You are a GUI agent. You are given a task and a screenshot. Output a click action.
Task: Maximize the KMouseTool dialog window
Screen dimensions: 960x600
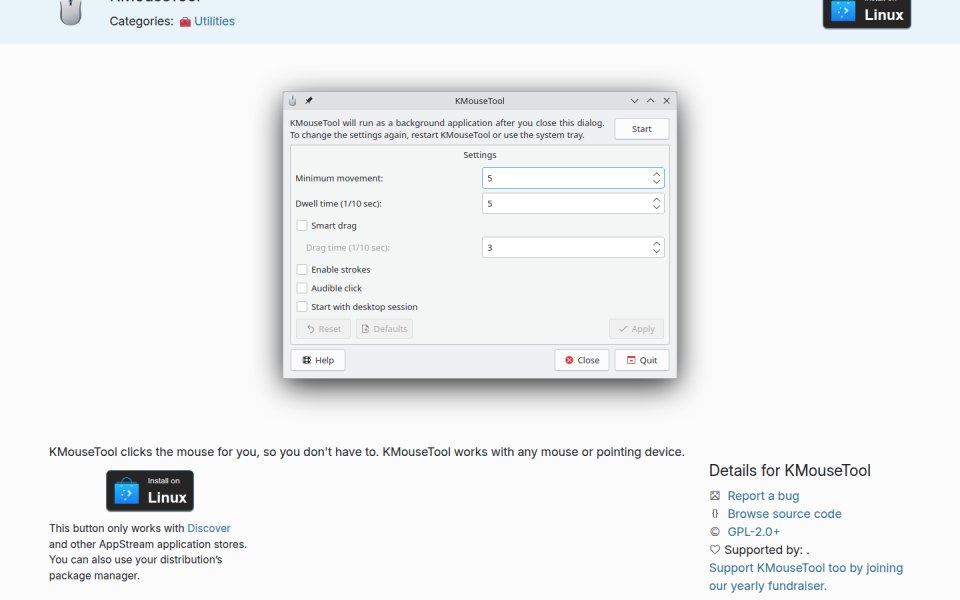[650, 100]
